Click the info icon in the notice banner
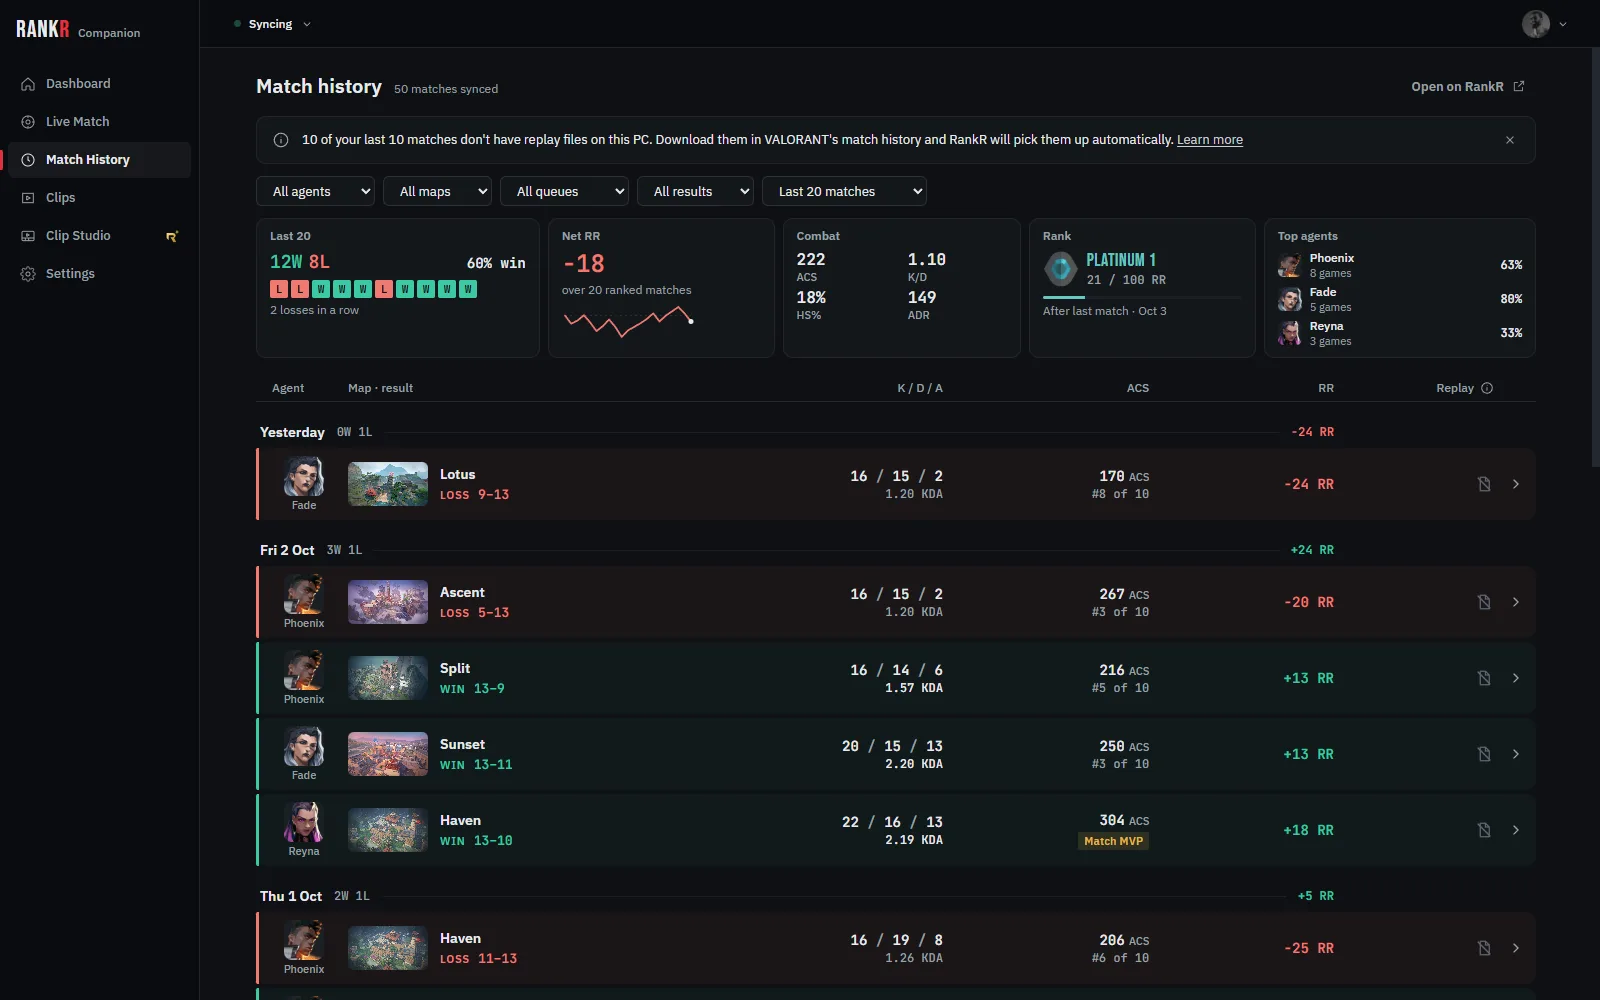The width and height of the screenshot is (1600, 1000). coord(281,140)
